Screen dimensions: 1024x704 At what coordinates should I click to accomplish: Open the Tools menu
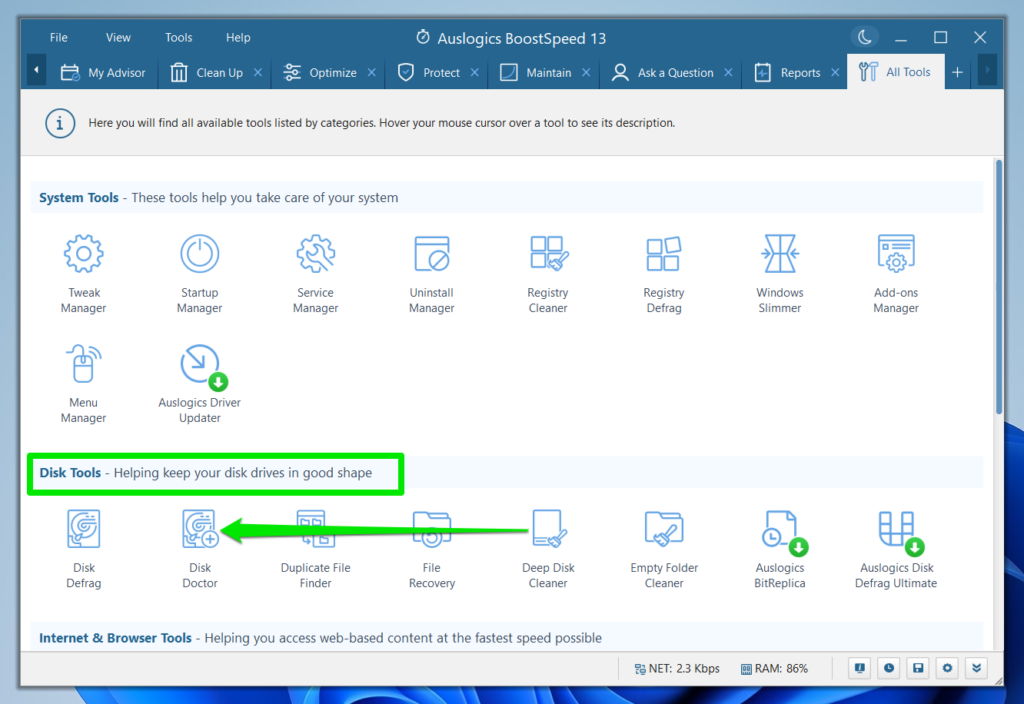pos(178,37)
